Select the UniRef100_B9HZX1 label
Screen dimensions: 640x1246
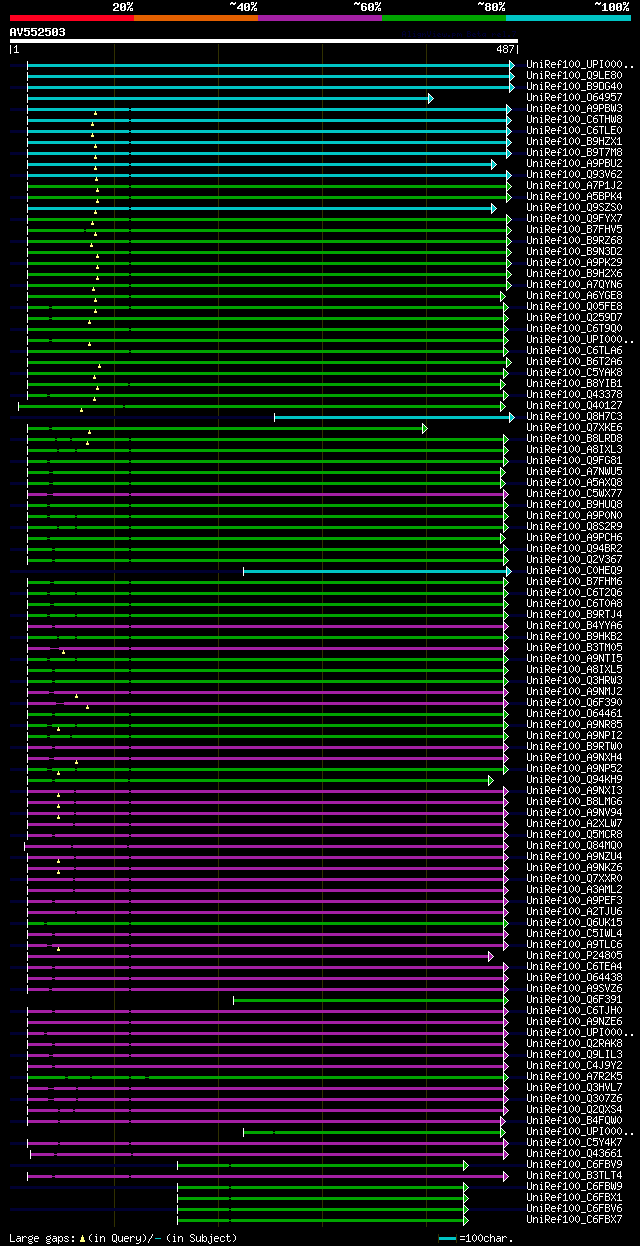tap(574, 141)
